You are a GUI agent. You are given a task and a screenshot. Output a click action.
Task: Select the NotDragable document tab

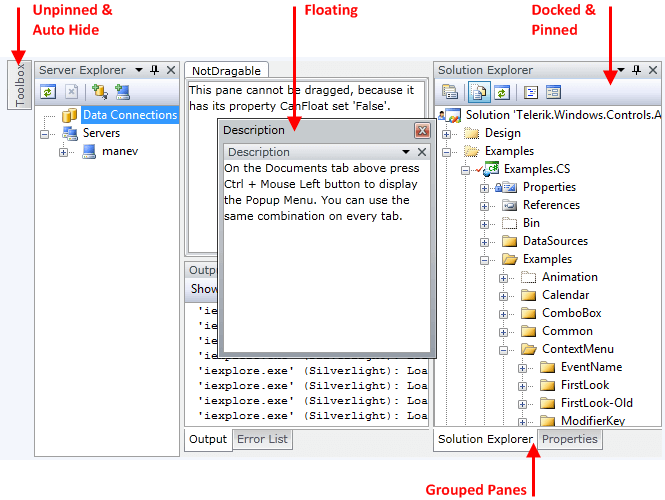point(226,71)
